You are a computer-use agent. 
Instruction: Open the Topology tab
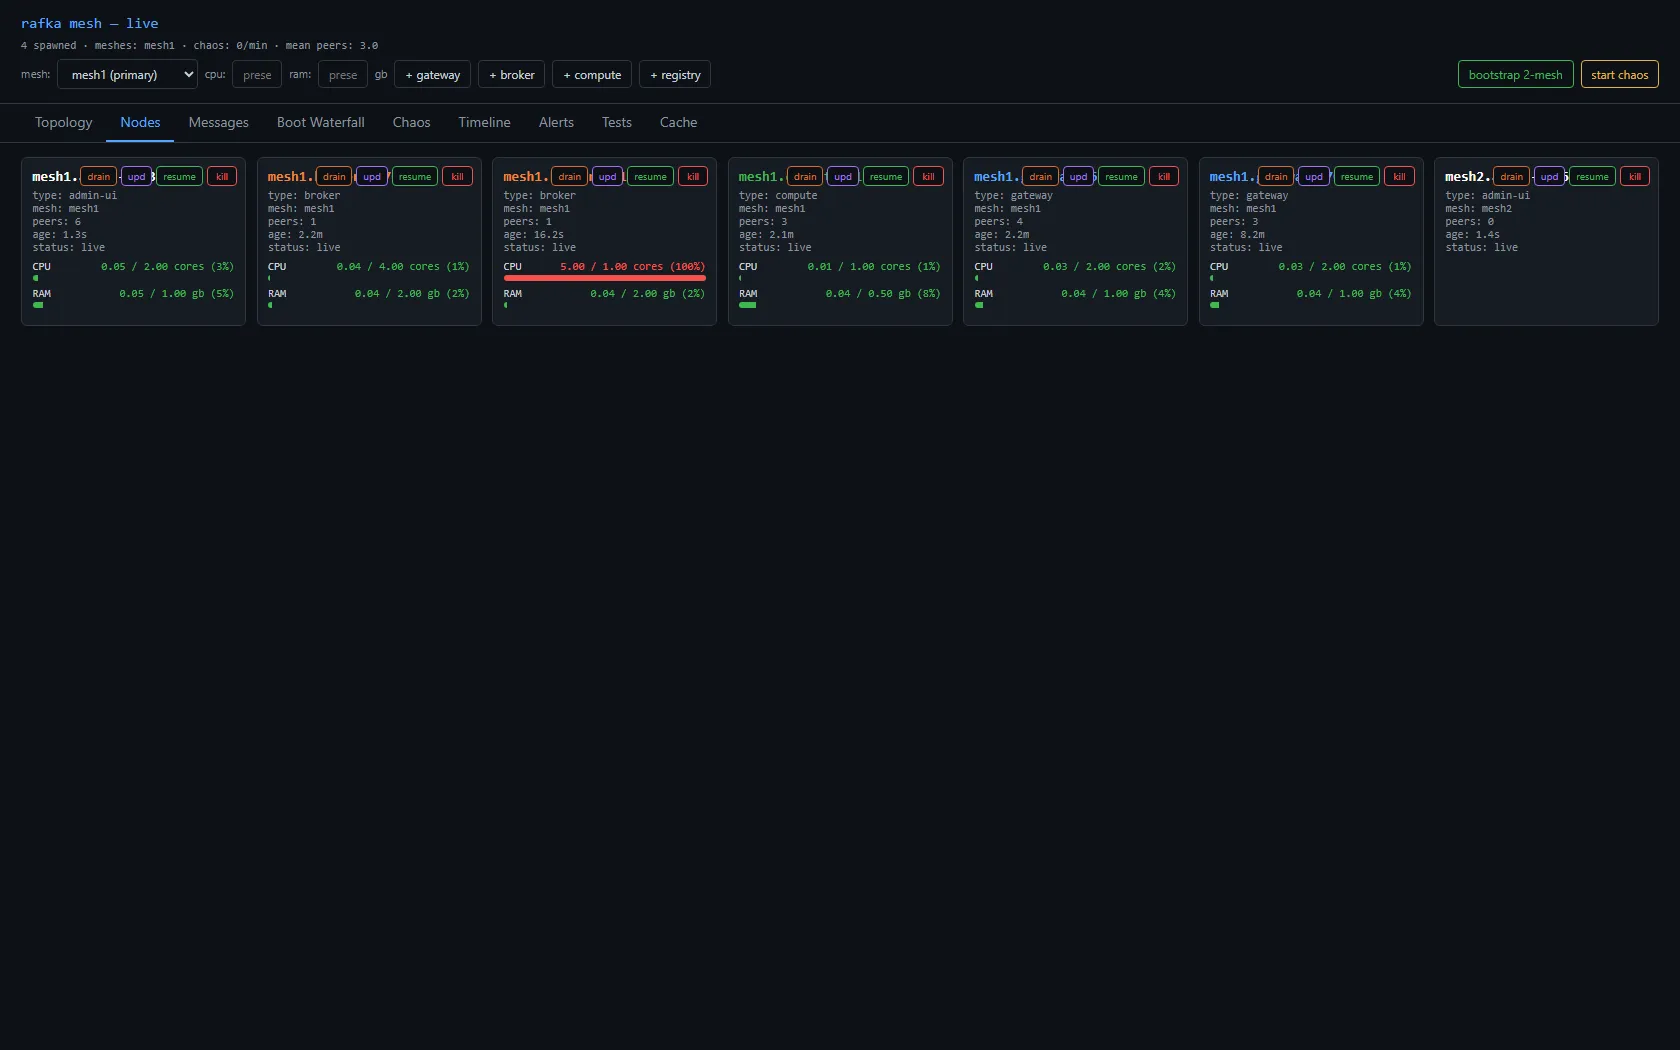tap(63, 122)
